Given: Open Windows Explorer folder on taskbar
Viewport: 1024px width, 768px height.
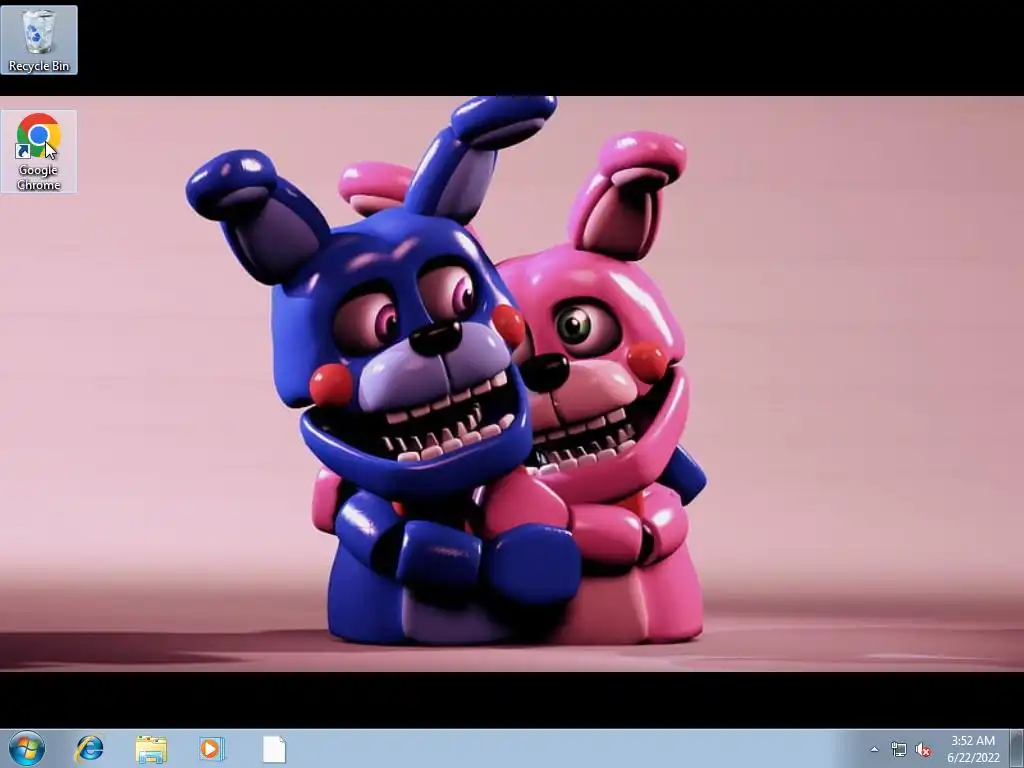Looking at the screenshot, I should click(x=151, y=749).
